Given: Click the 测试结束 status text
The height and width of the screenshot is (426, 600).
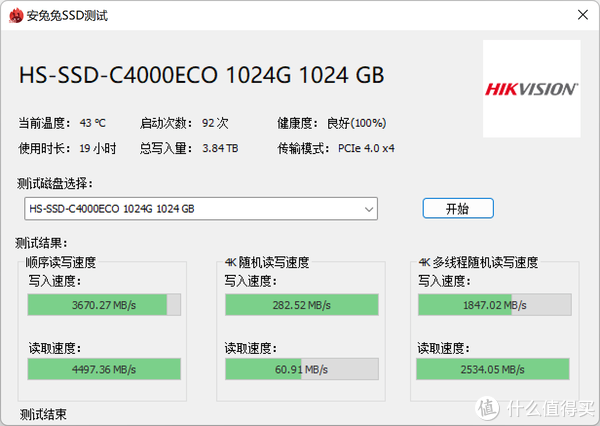Looking at the screenshot, I should [43, 414].
